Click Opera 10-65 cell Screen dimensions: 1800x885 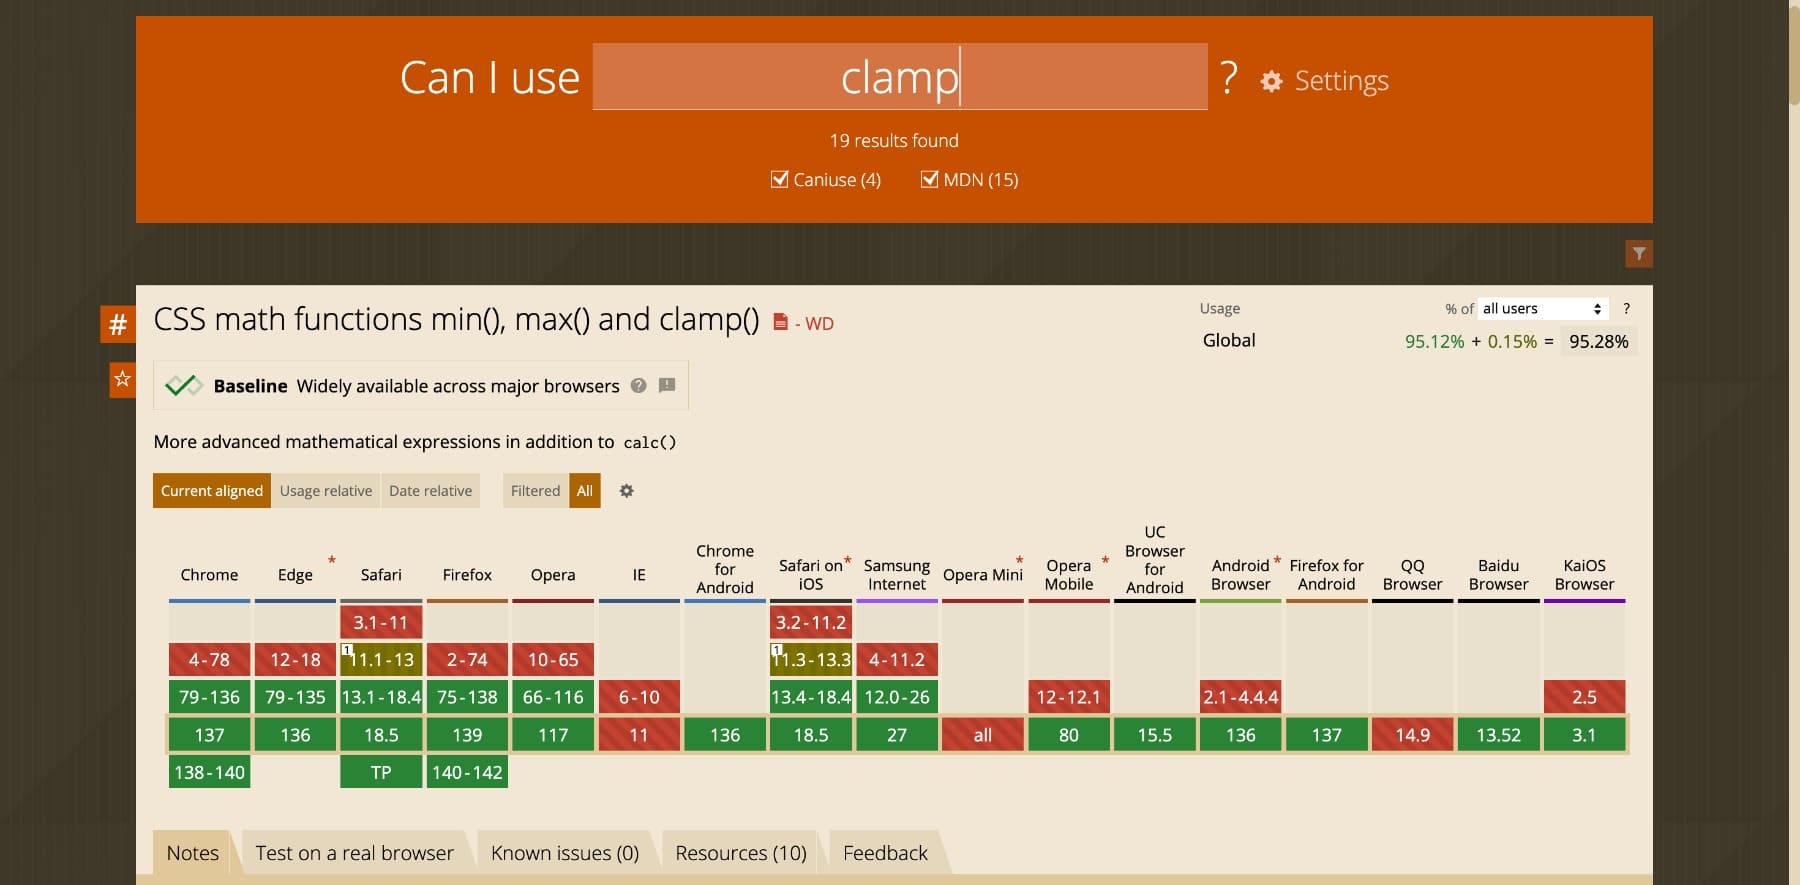[x=553, y=660]
